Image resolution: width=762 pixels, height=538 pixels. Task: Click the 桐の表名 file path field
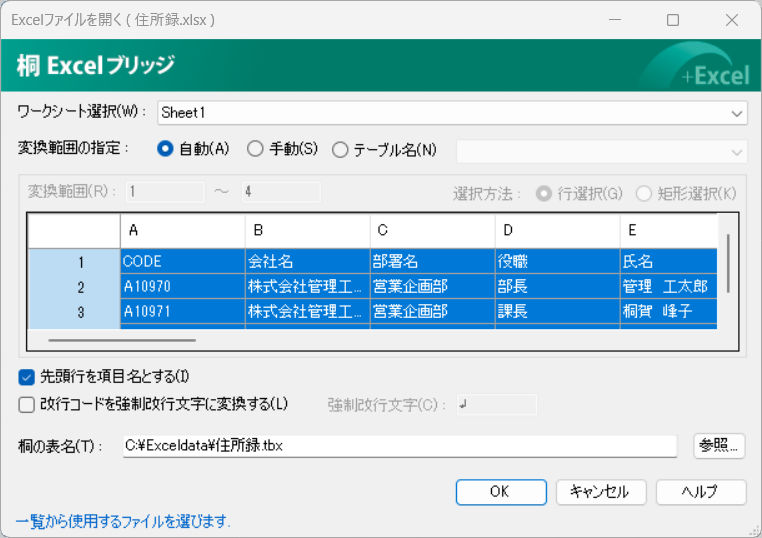coord(399,446)
